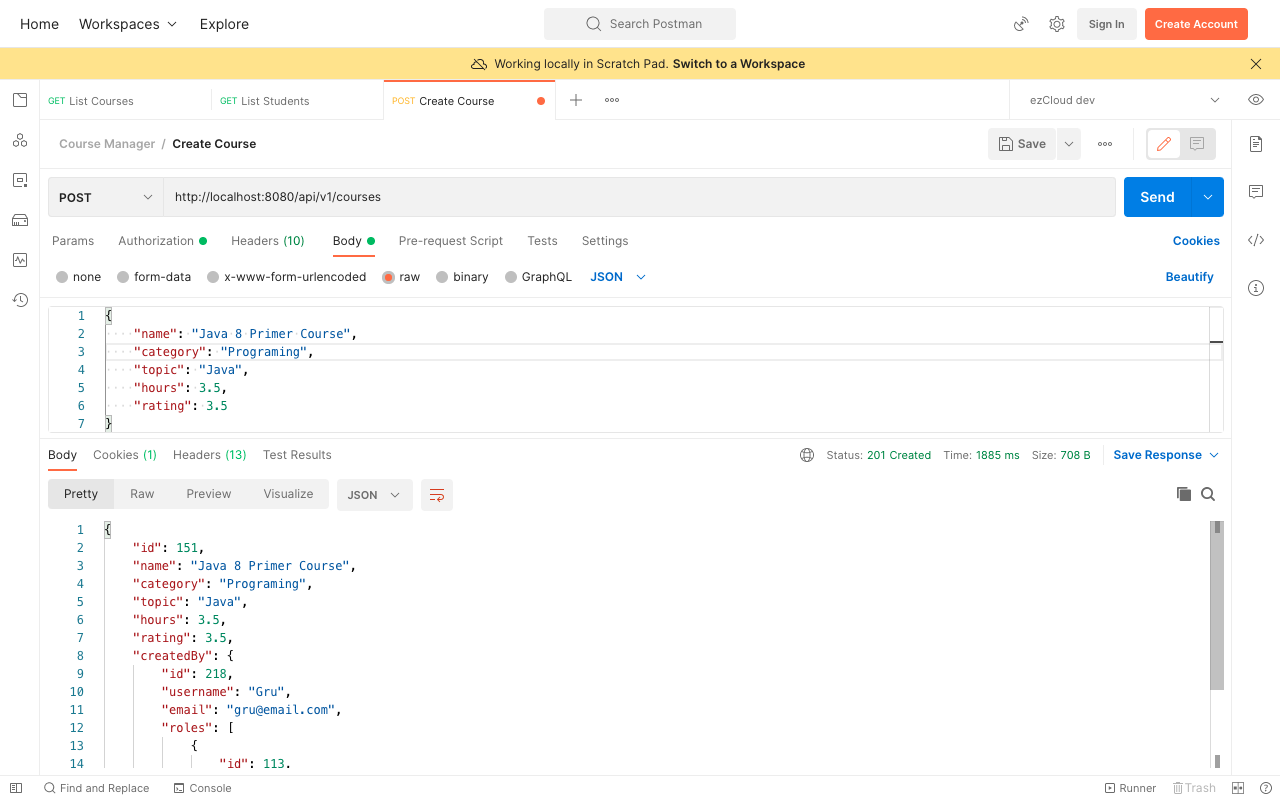Toggle sidebar icon in status bar
The width and height of the screenshot is (1280, 800).
coord(16,788)
